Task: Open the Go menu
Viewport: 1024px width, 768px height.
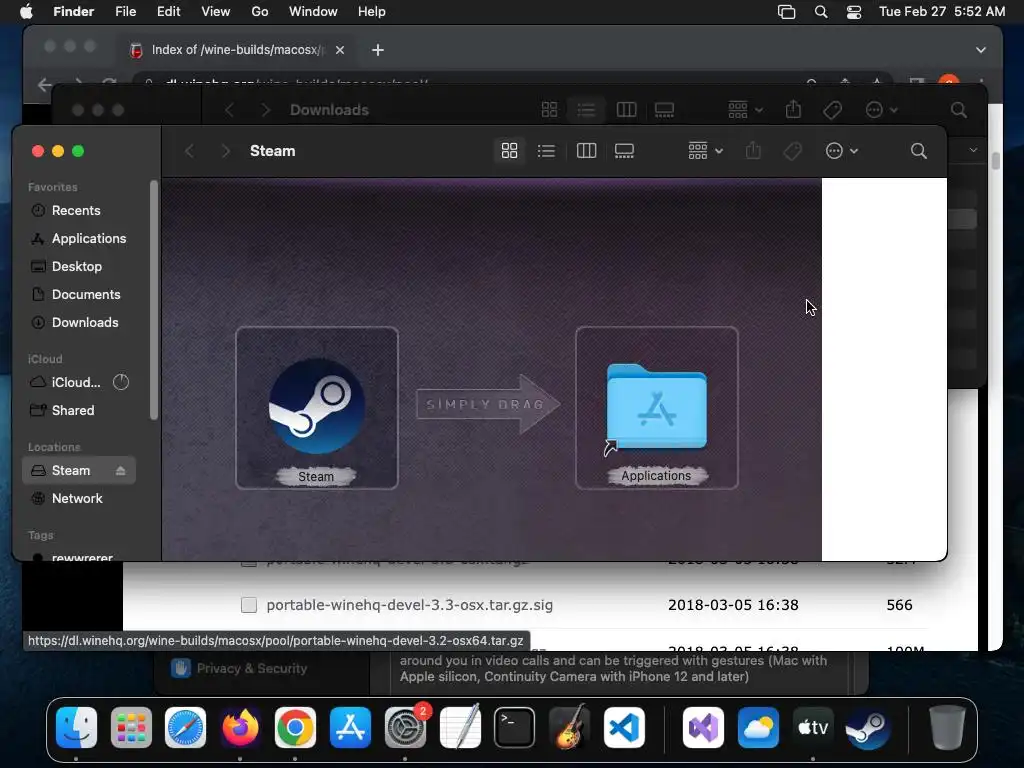Action: click(259, 12)
